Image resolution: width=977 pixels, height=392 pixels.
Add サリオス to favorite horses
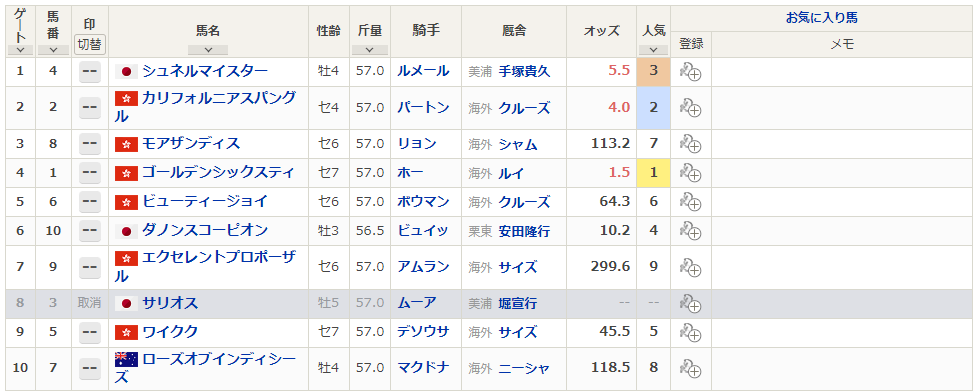click(x=690, y=304)
